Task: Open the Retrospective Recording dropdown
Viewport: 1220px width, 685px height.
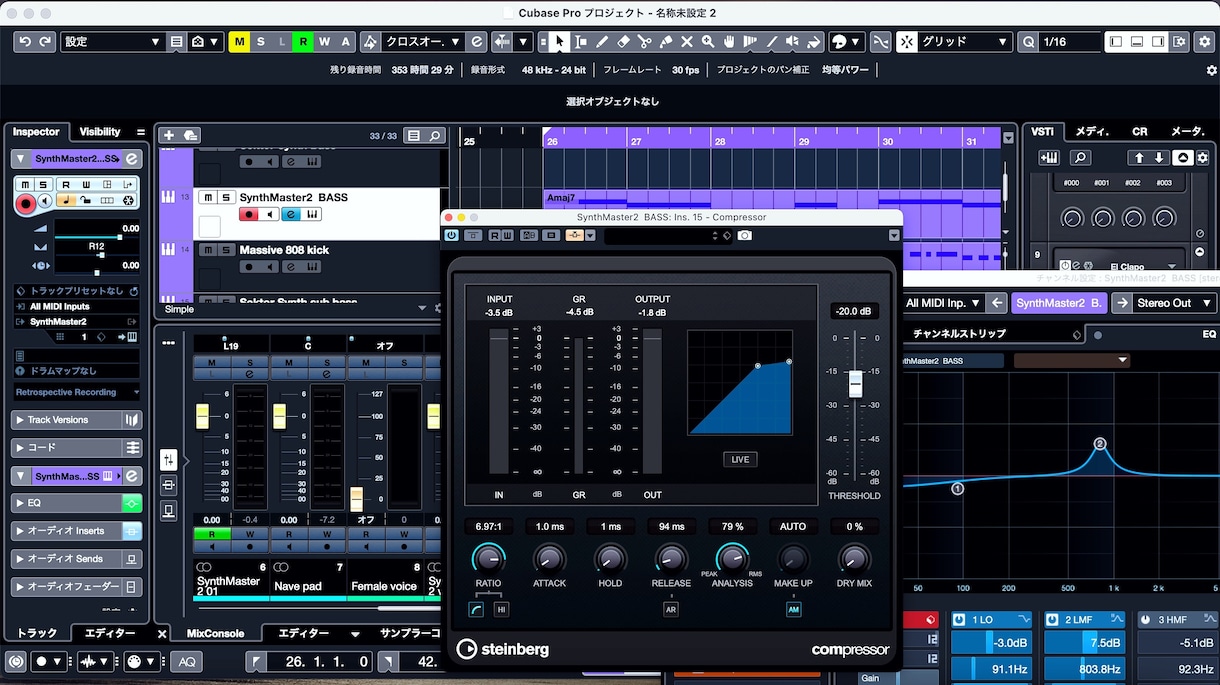Action: [x=77, y=392]
